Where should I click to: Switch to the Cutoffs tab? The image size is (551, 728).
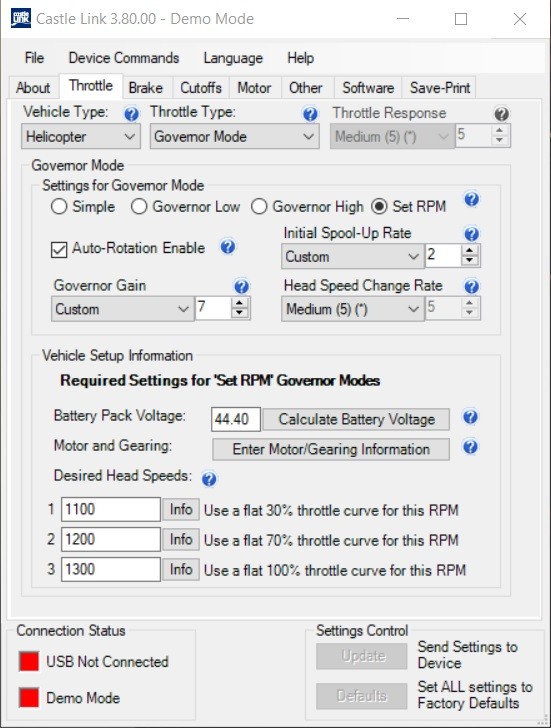click(x=201, y=87)
